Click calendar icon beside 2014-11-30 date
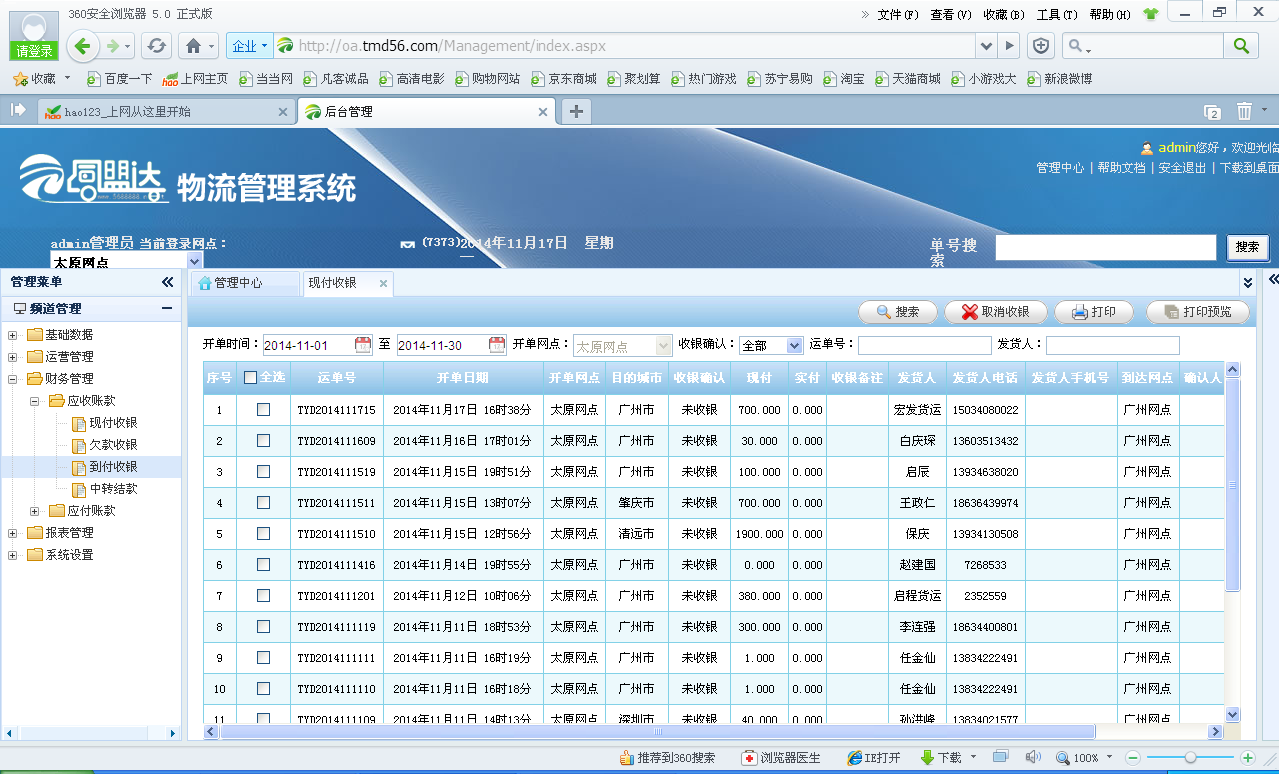Image resolution: width=1279 pixels, height=774 pixels. [x=497, y=345]
